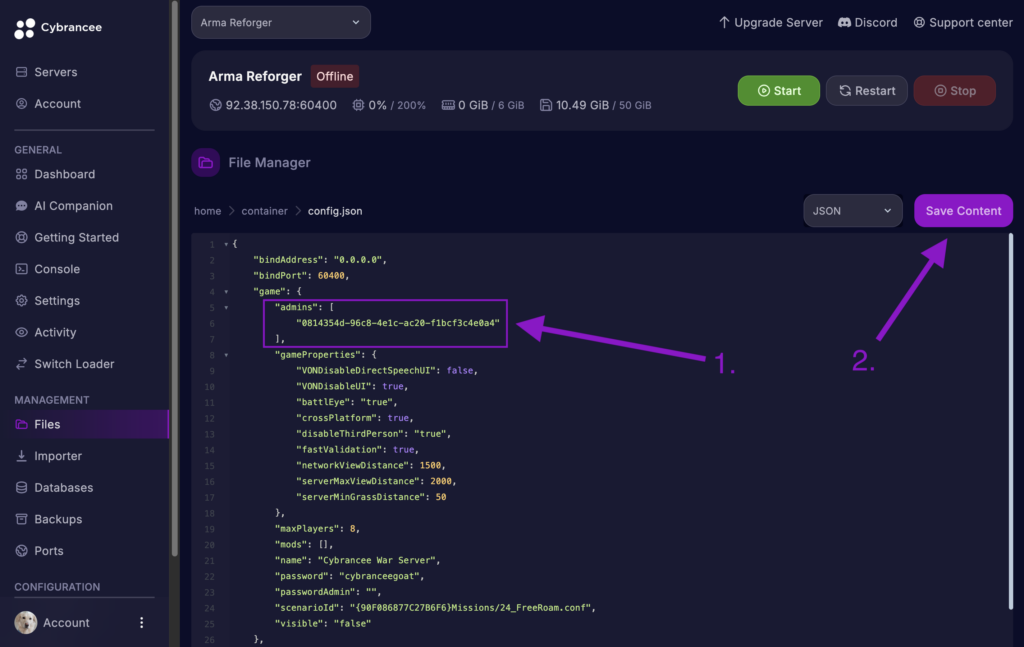Click the user avatar thumbnail
The image size is (1024, 647).
pyautogui.click(x=26, y=623)
